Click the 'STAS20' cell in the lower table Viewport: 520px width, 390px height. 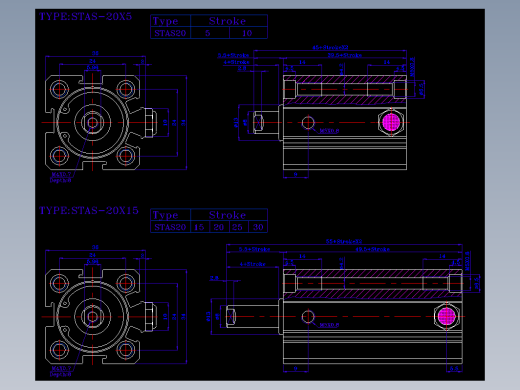click(170, 227)
